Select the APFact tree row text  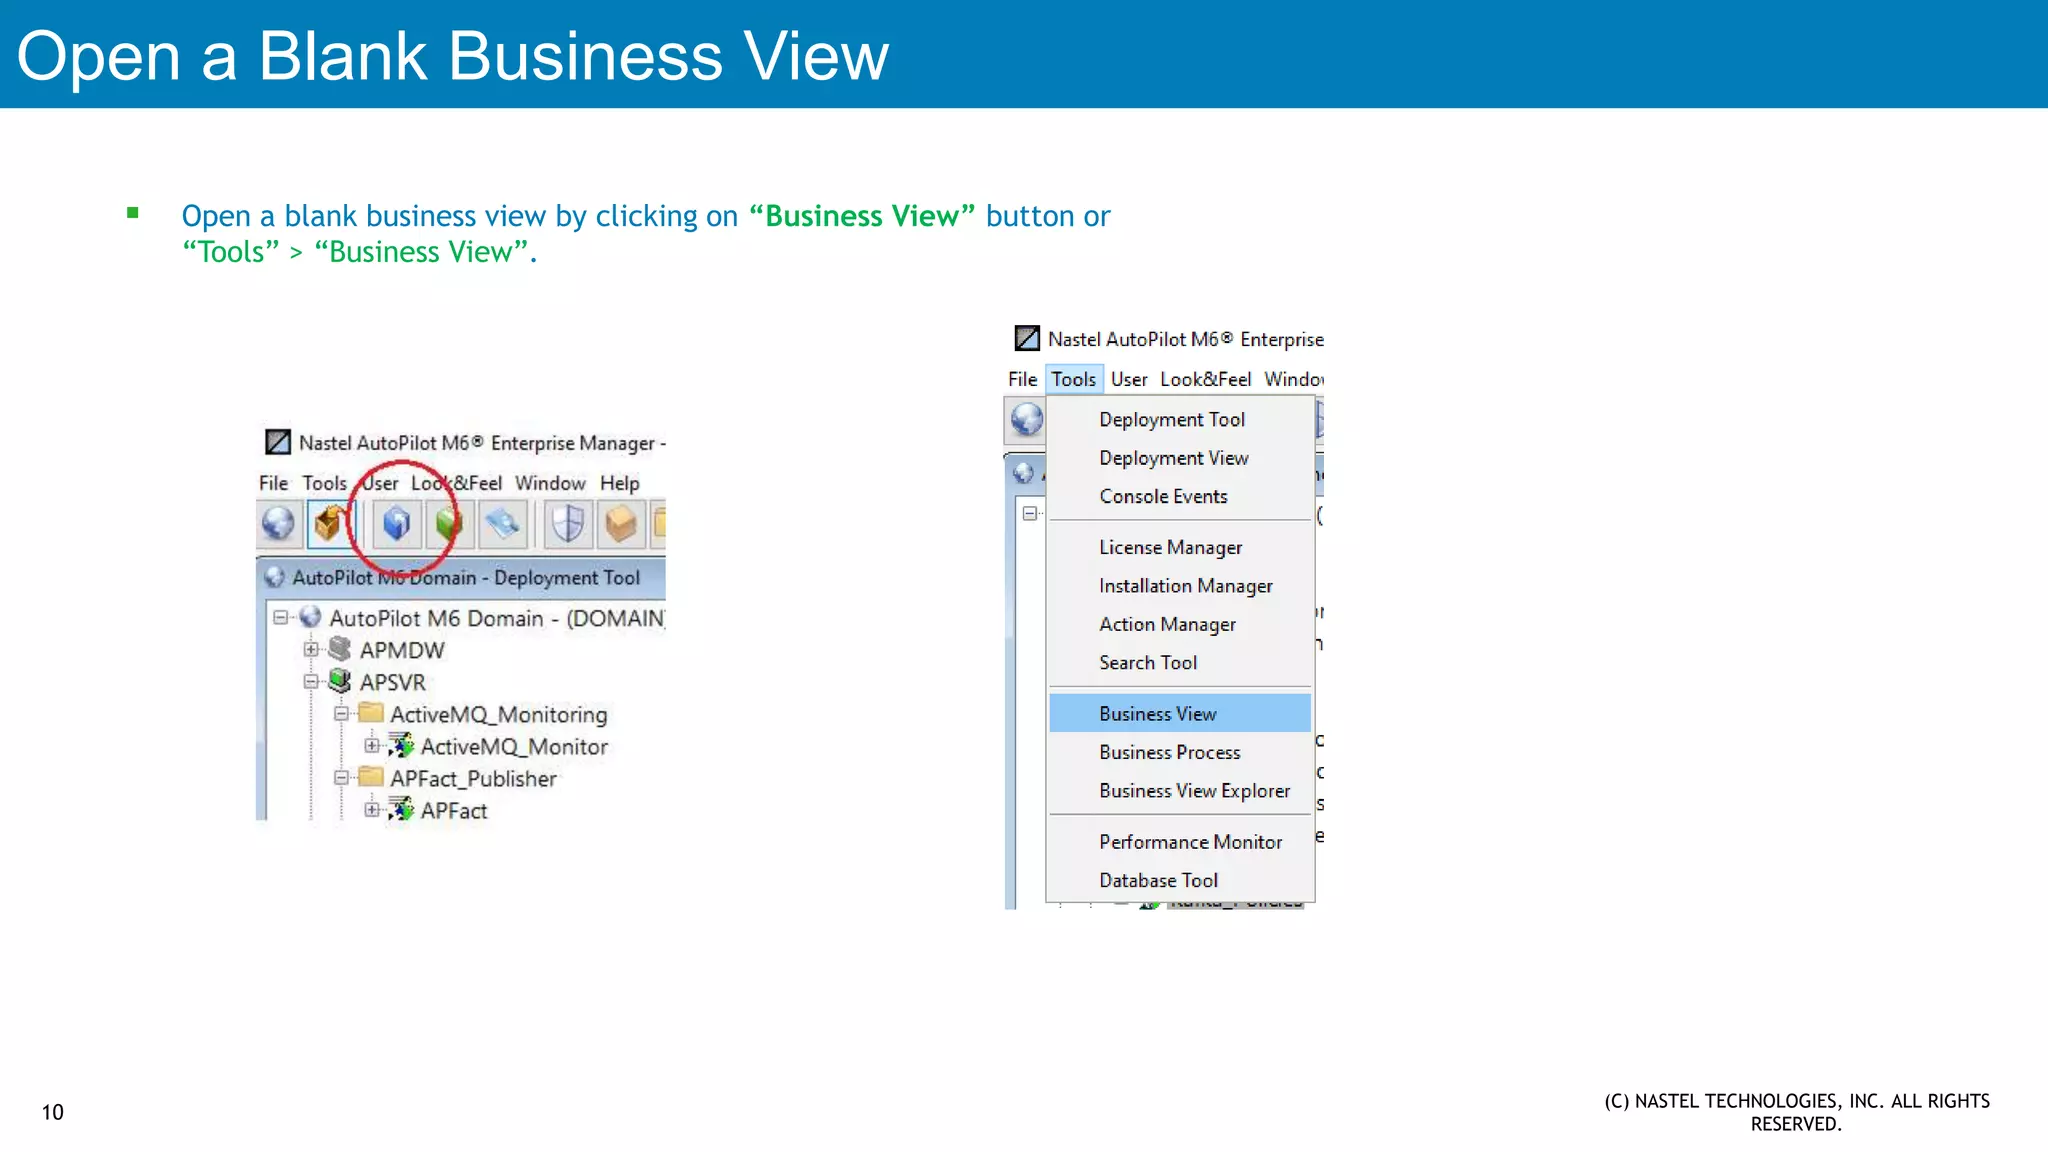[454, 810]
